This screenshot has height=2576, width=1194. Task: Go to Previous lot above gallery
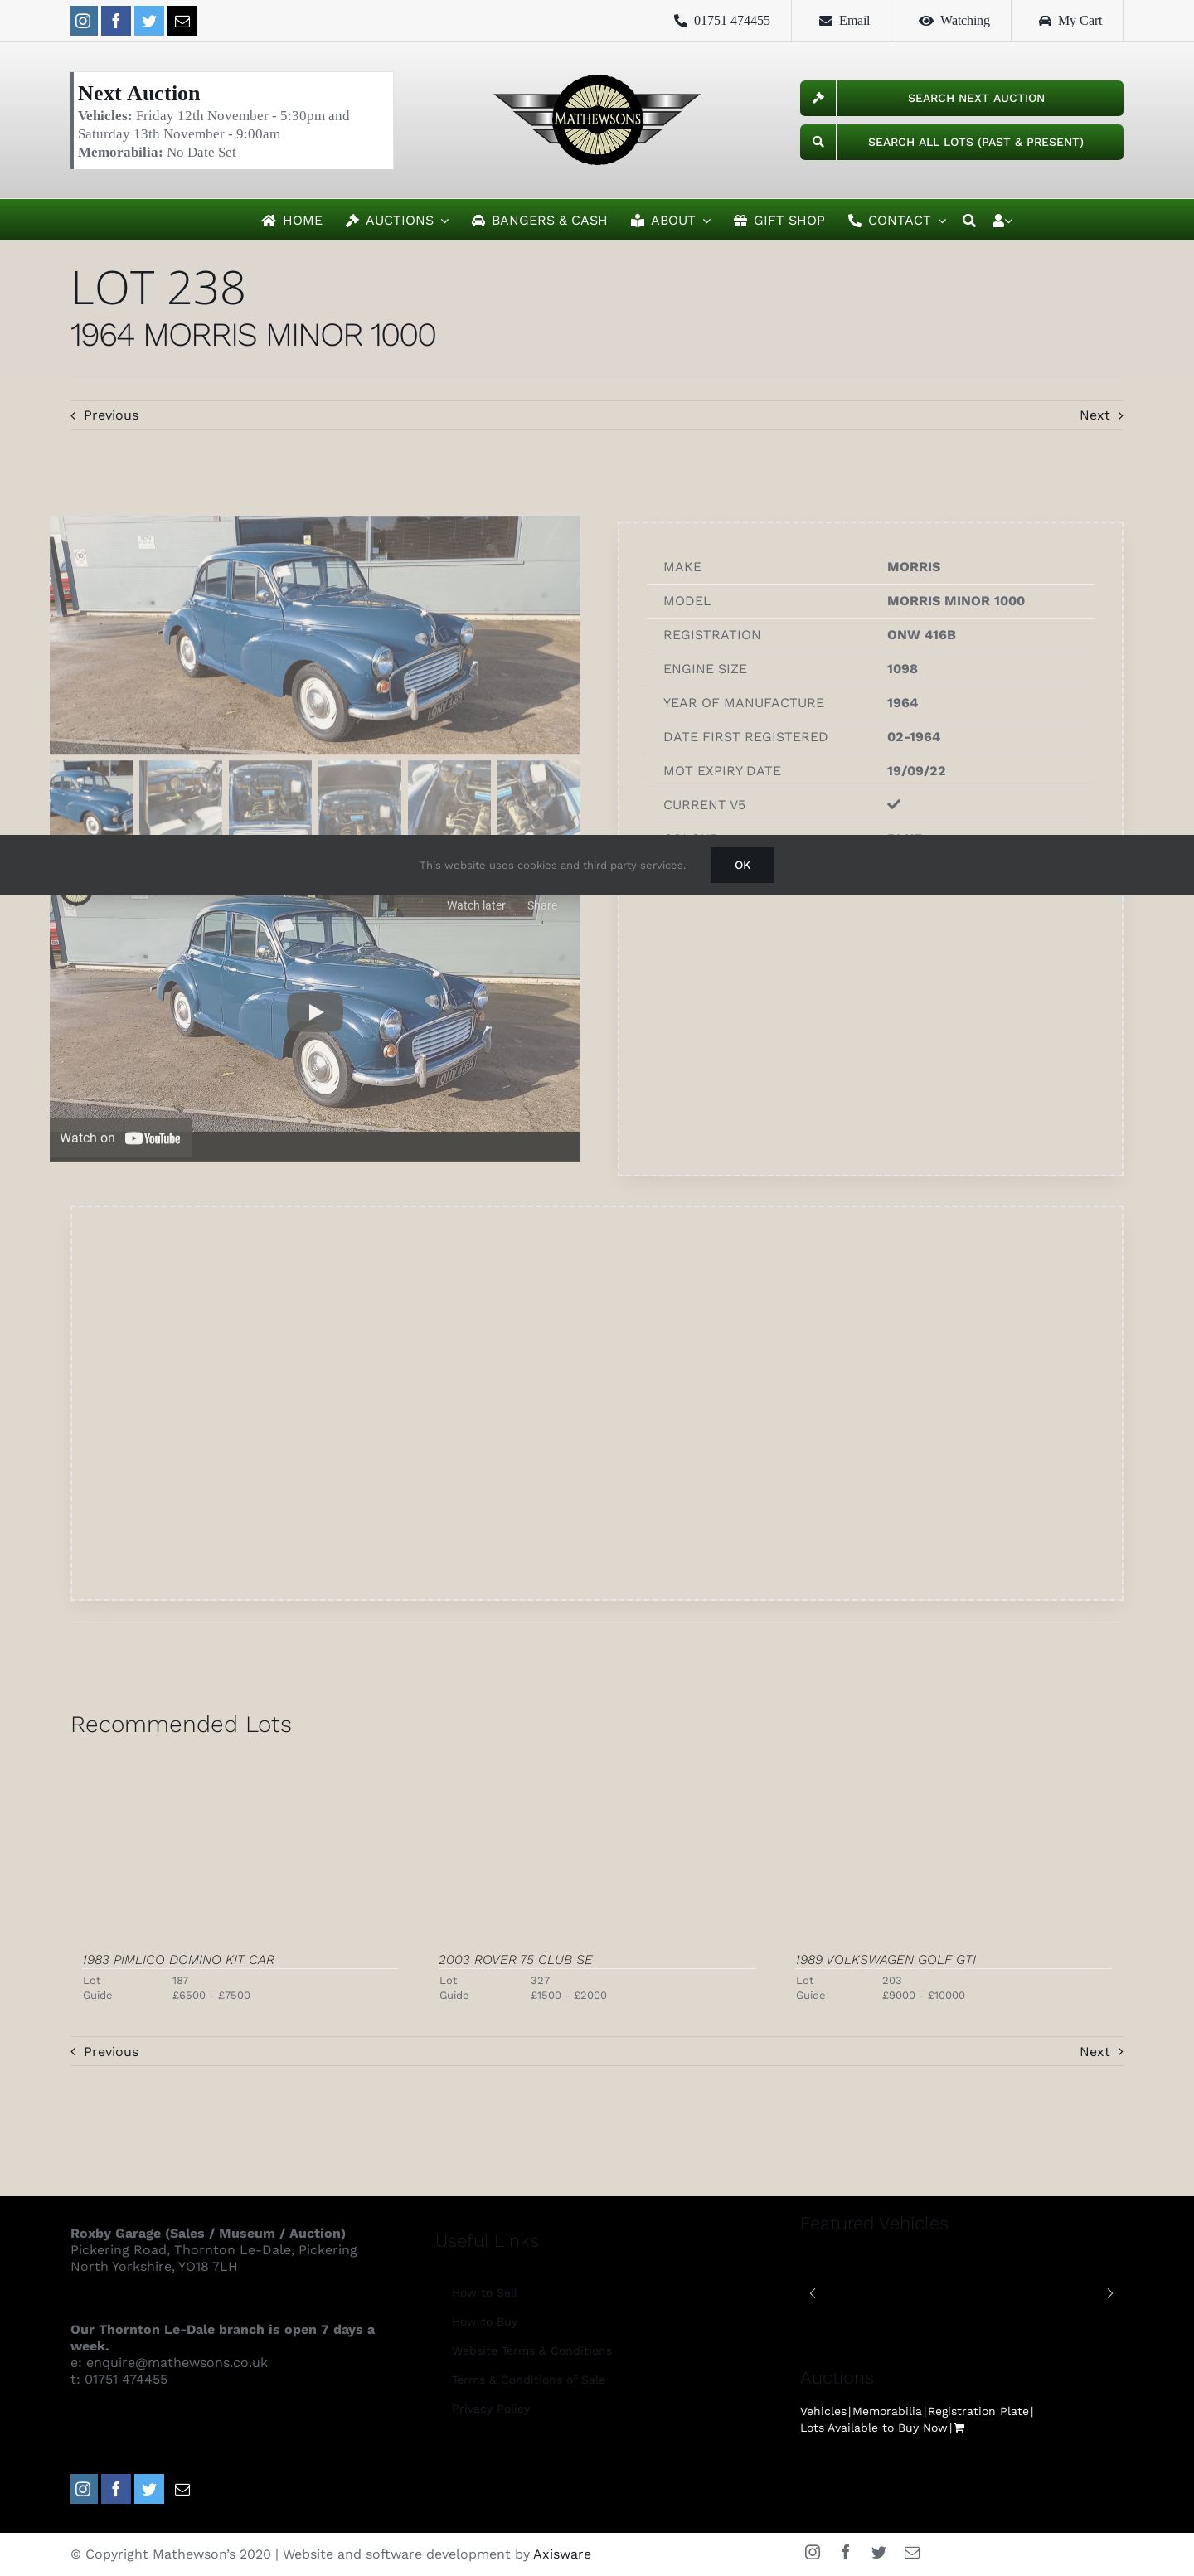tap(105, 415)
